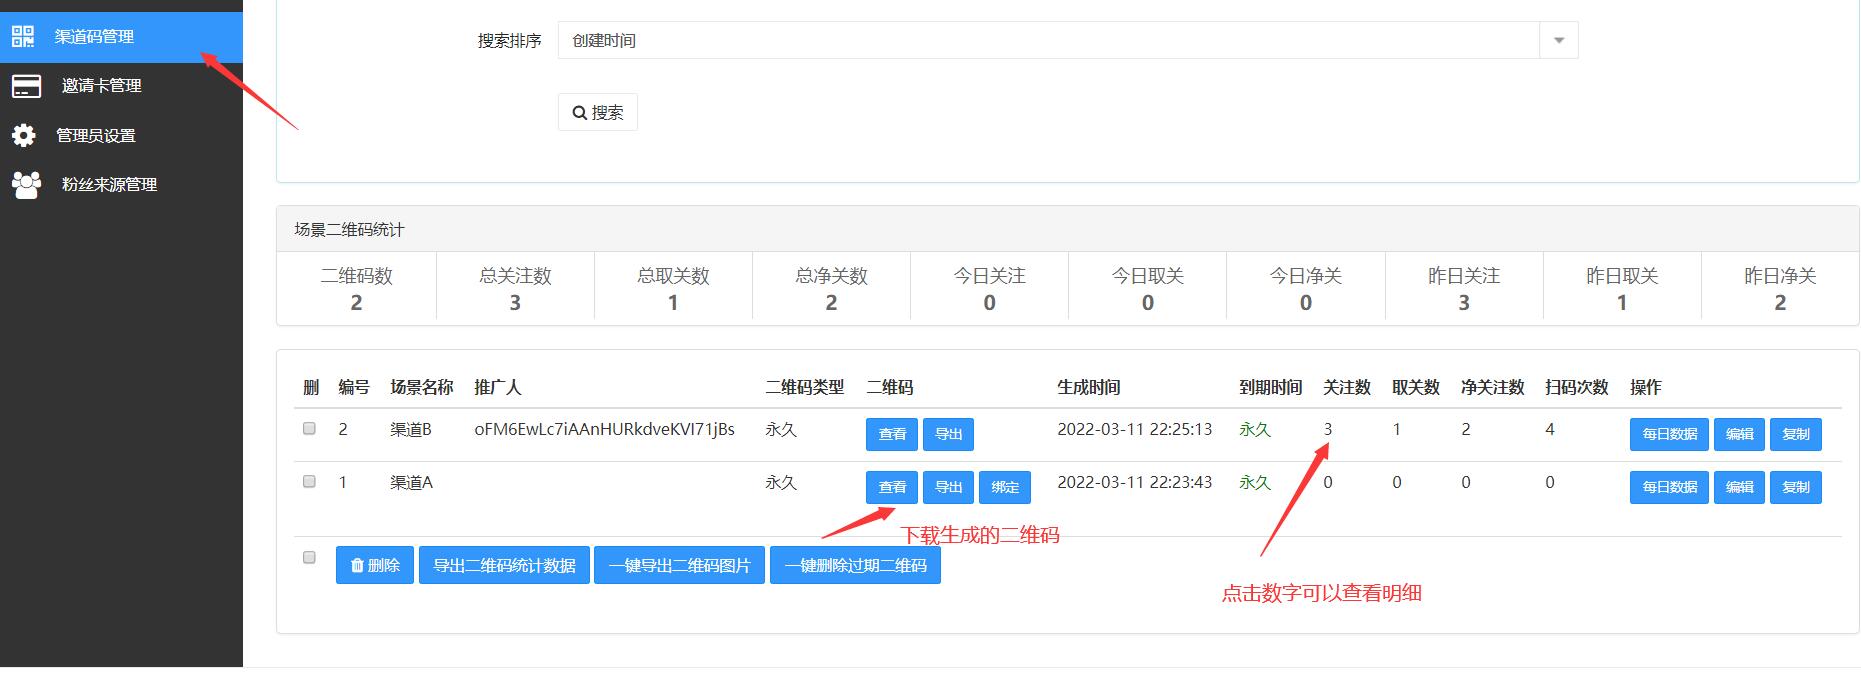View the QR code for 渠道A
This screenshot has height=675, width=1861.
pos(891,487)
